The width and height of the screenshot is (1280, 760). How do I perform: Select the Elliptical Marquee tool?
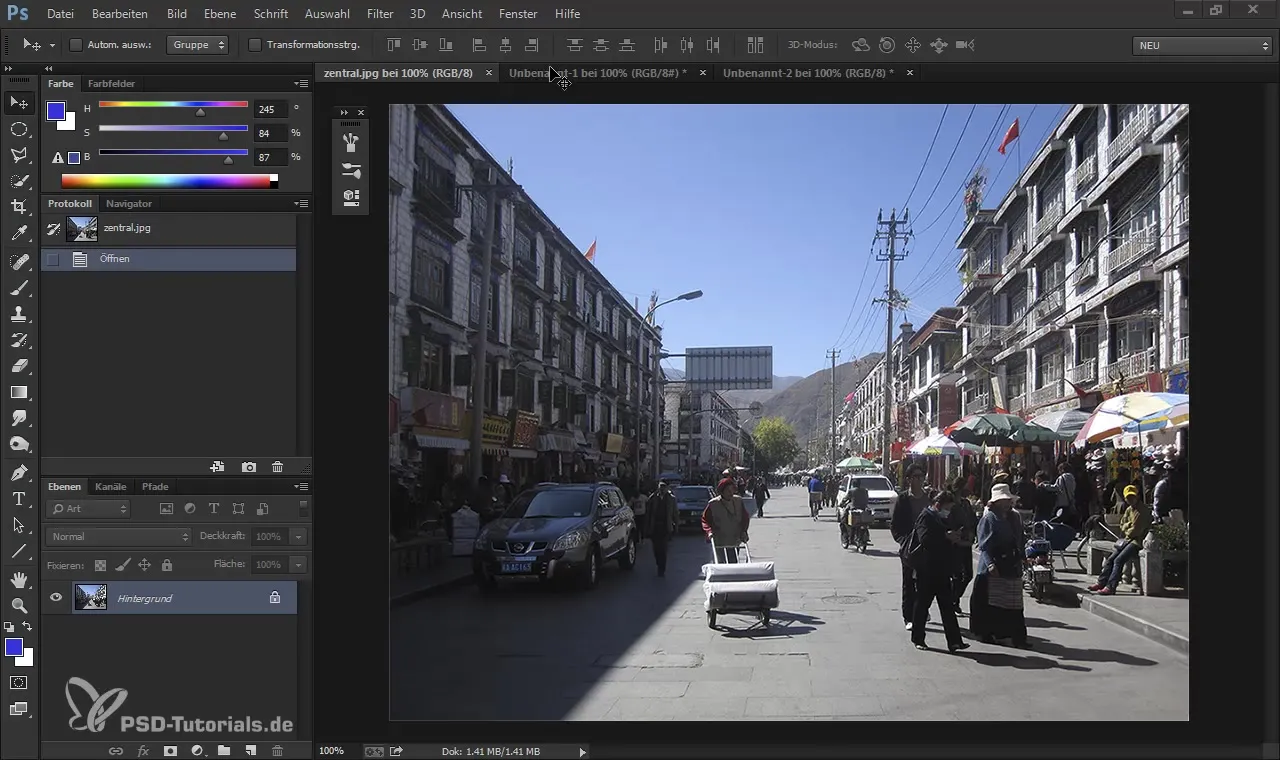click(x=19, y=129)
